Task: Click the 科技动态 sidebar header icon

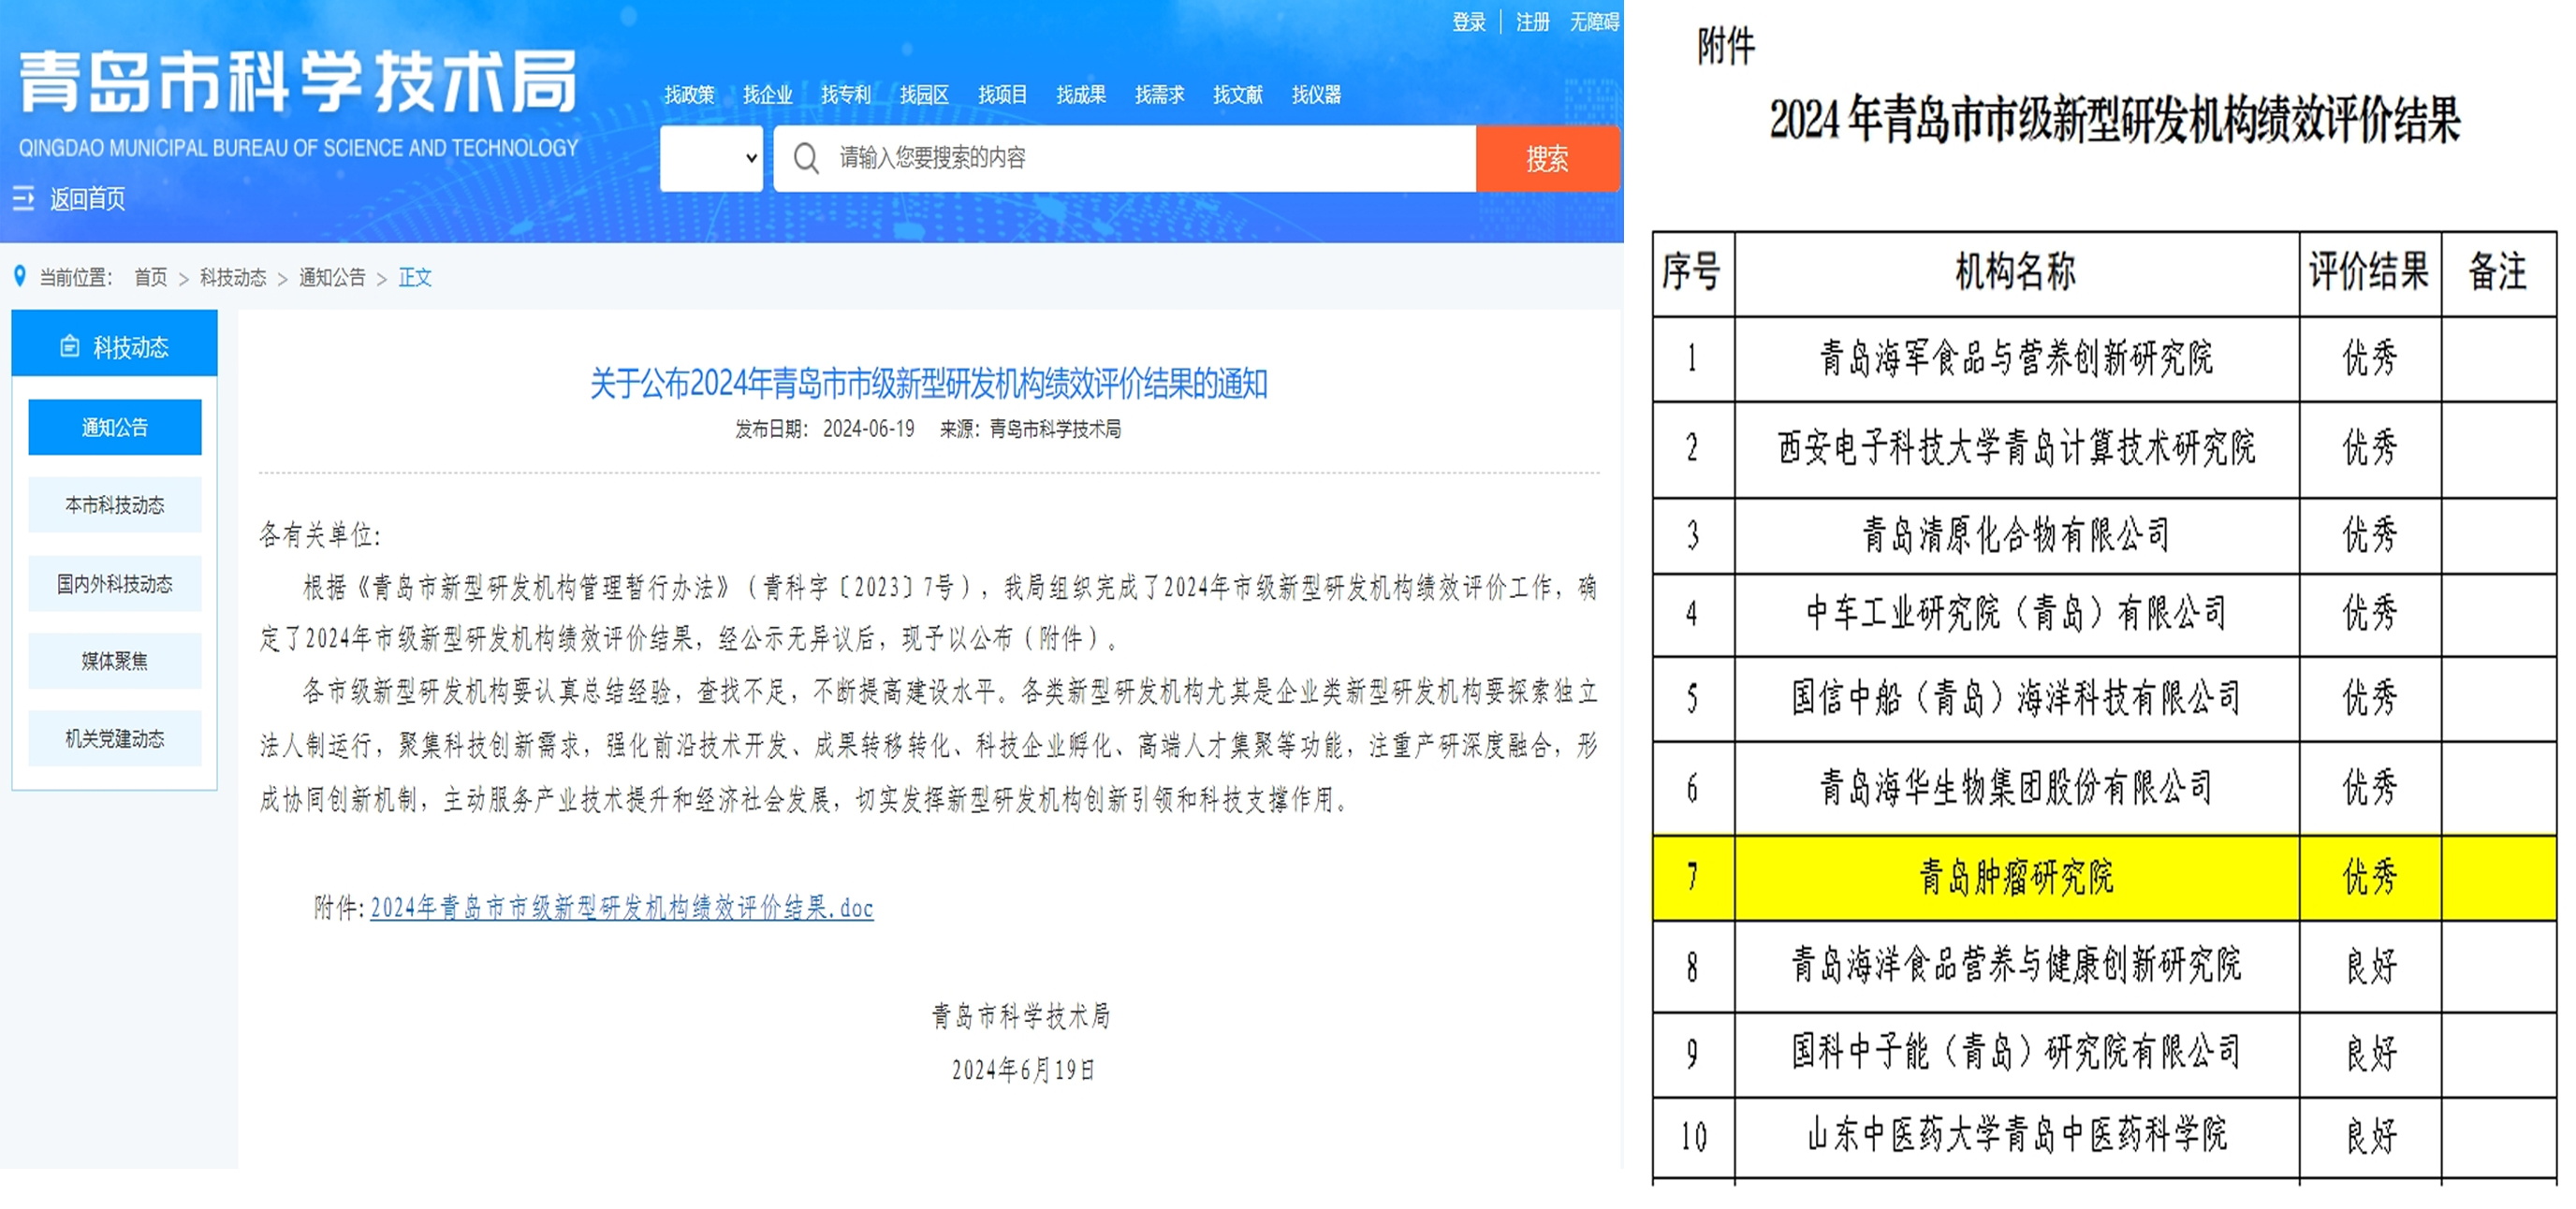Action: pyautogui.click(x=69, y=346)
